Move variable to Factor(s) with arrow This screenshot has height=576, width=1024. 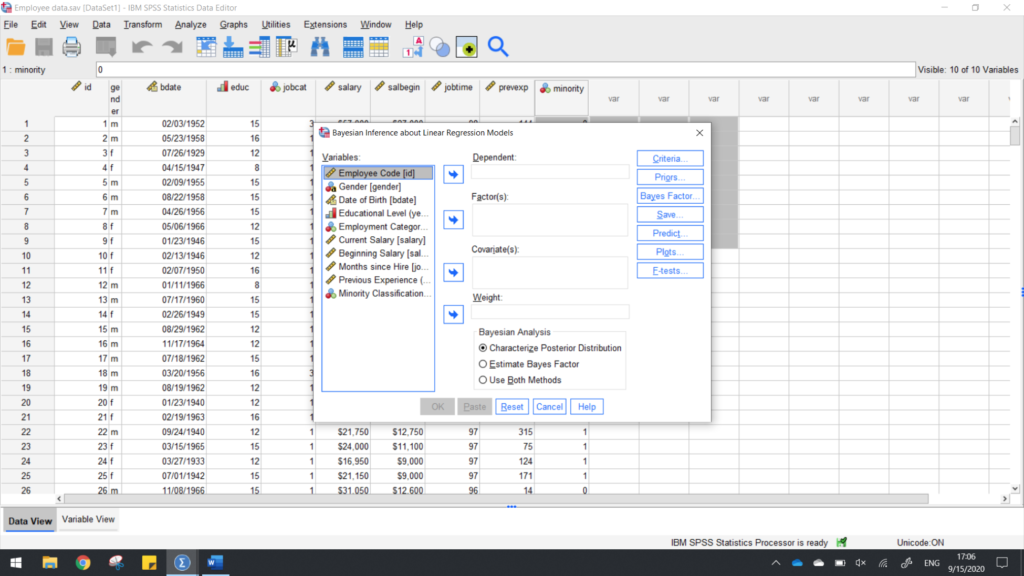453,219
